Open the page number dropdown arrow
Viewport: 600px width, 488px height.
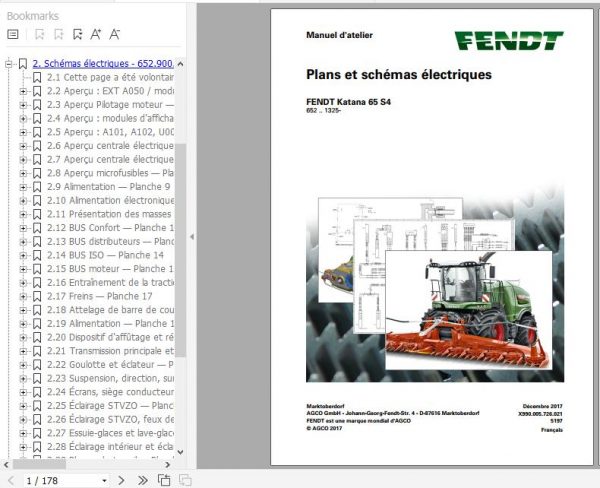click(104, 481)
